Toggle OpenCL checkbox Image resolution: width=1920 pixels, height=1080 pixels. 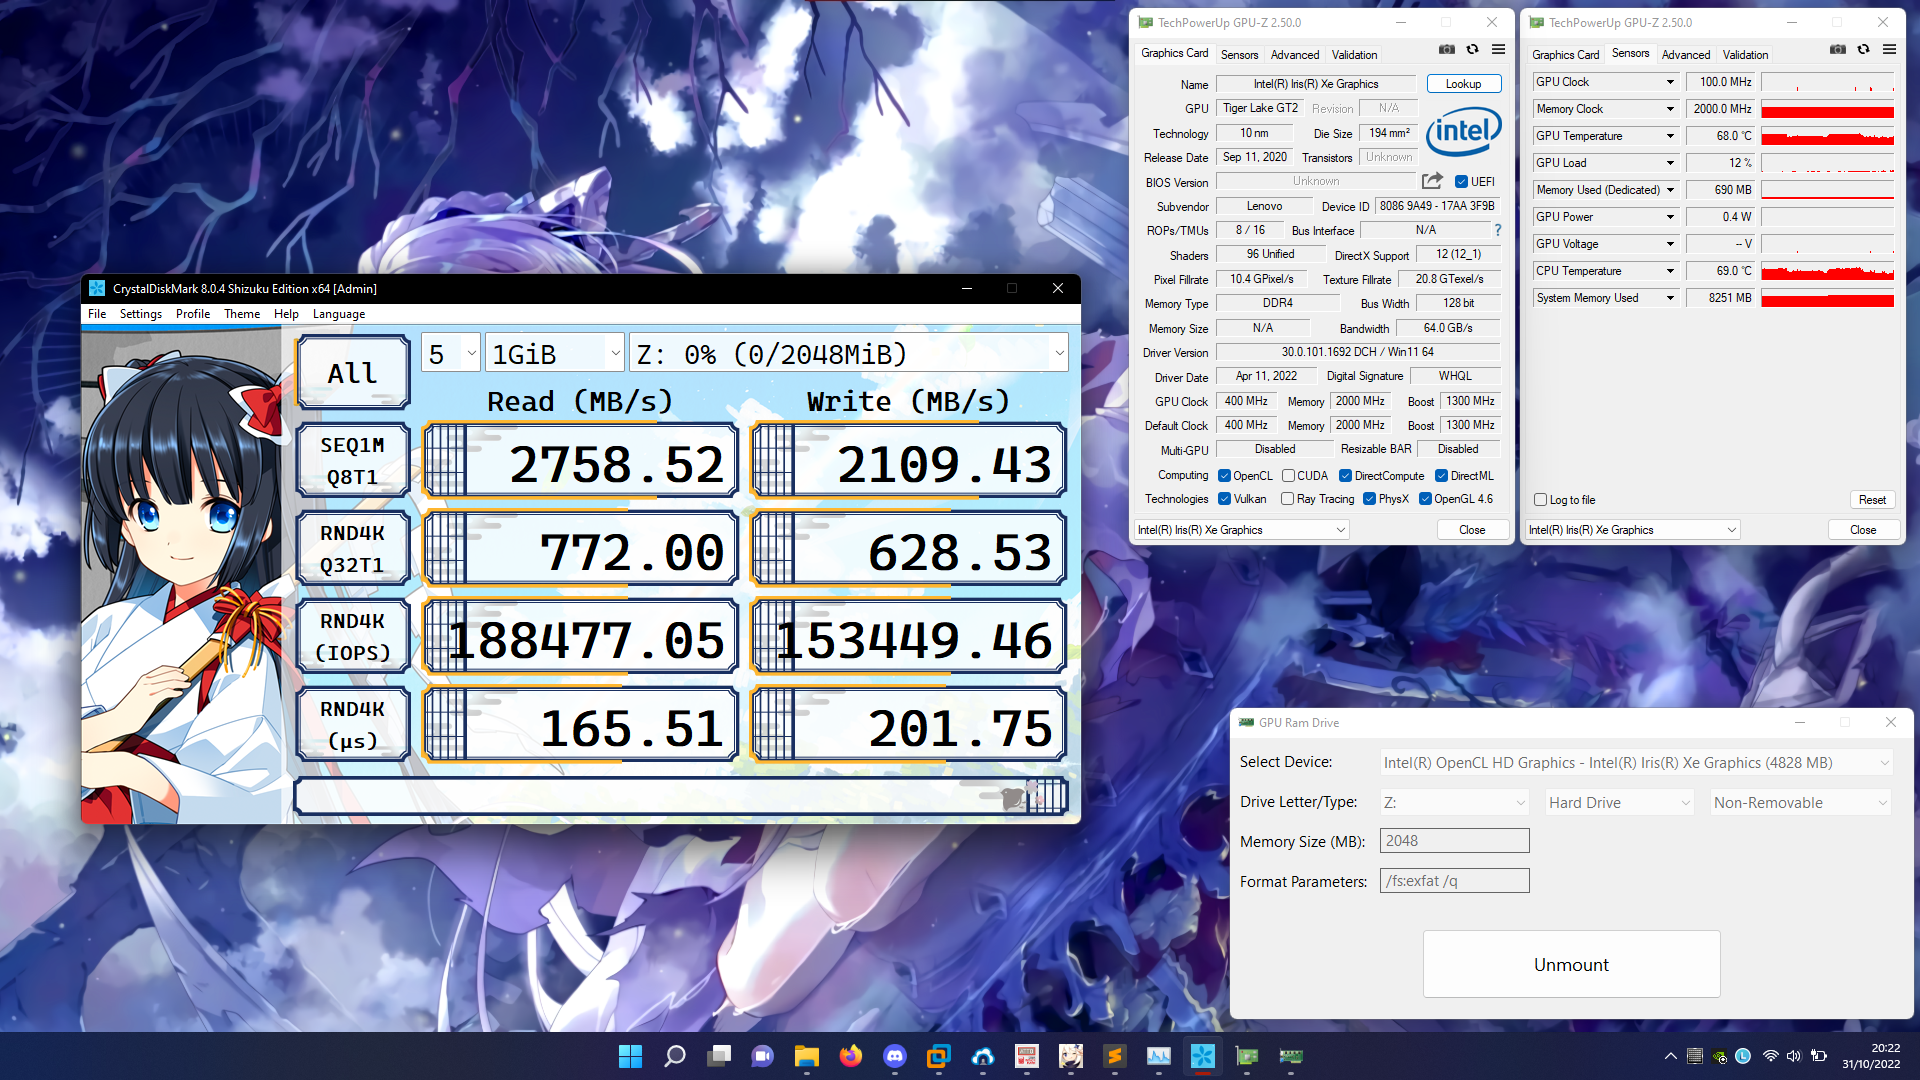pyautogui.click(x=1224, y=475)
